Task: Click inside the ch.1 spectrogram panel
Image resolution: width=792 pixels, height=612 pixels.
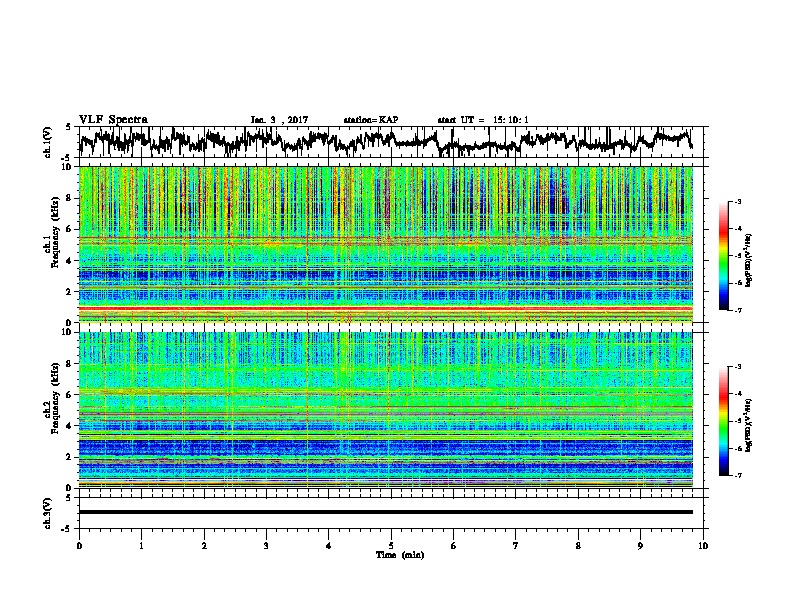Action: click(x=385, y=244)
